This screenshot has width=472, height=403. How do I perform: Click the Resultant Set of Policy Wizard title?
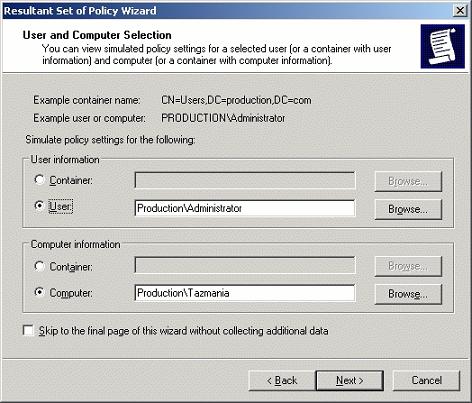click(x=80, y=11)
